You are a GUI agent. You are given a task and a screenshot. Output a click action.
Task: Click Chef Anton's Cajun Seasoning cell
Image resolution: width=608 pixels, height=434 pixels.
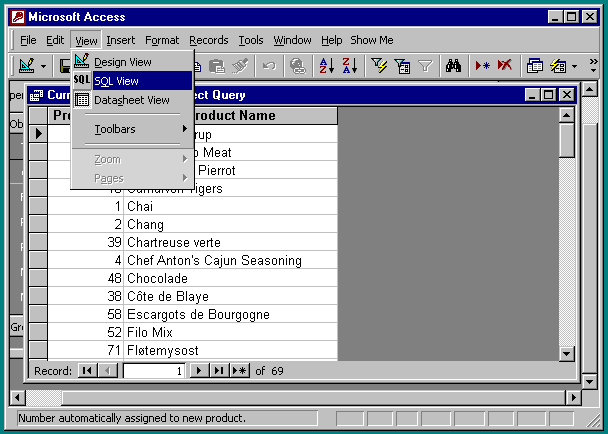click(230, 260)
